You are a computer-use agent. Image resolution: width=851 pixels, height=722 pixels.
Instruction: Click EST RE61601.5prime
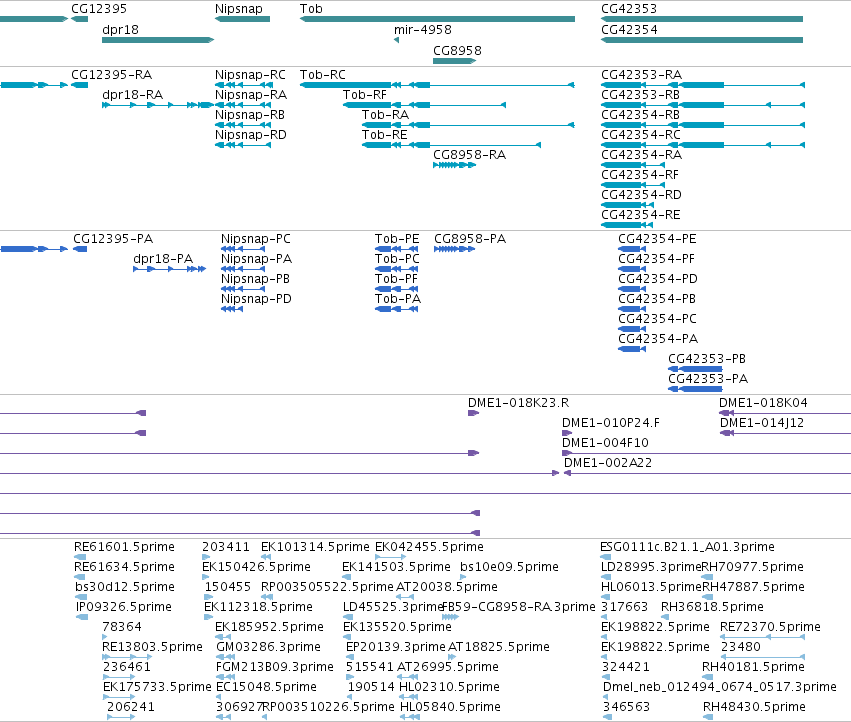[x=124, y=547]
